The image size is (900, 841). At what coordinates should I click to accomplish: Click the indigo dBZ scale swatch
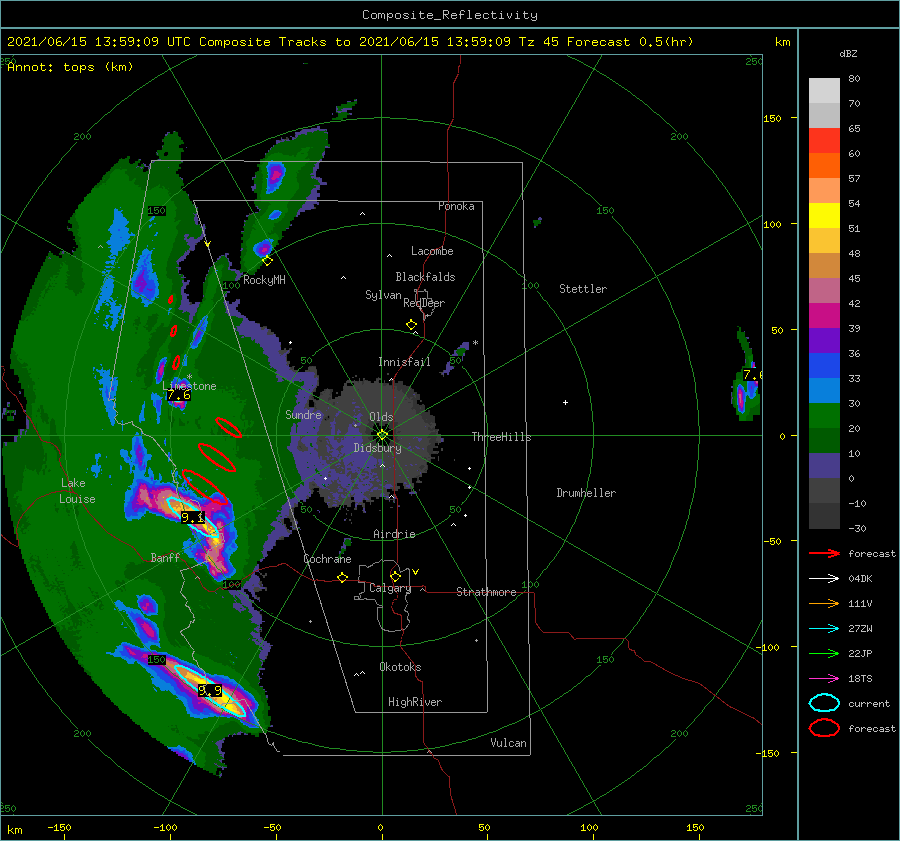(x=824, y=466)
